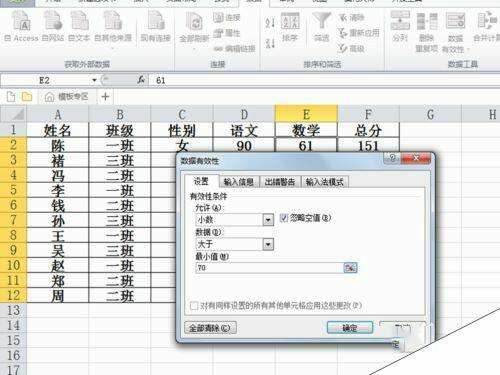Click the 自文本 (From Text) icon
This screenshot has height=375, width=500.
(x=79, y=21)
